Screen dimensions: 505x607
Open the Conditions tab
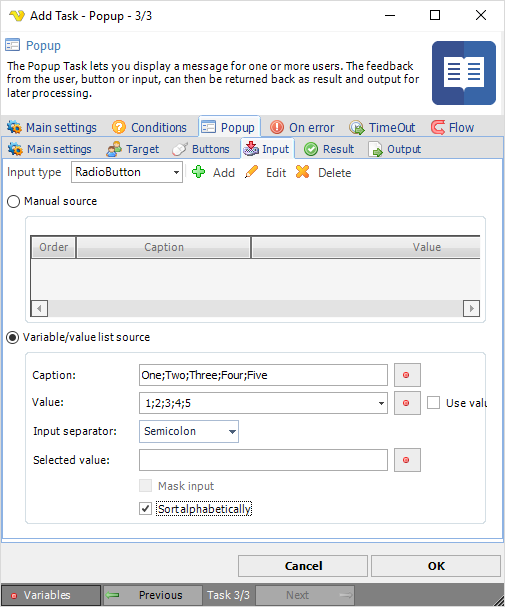point(149,127)
